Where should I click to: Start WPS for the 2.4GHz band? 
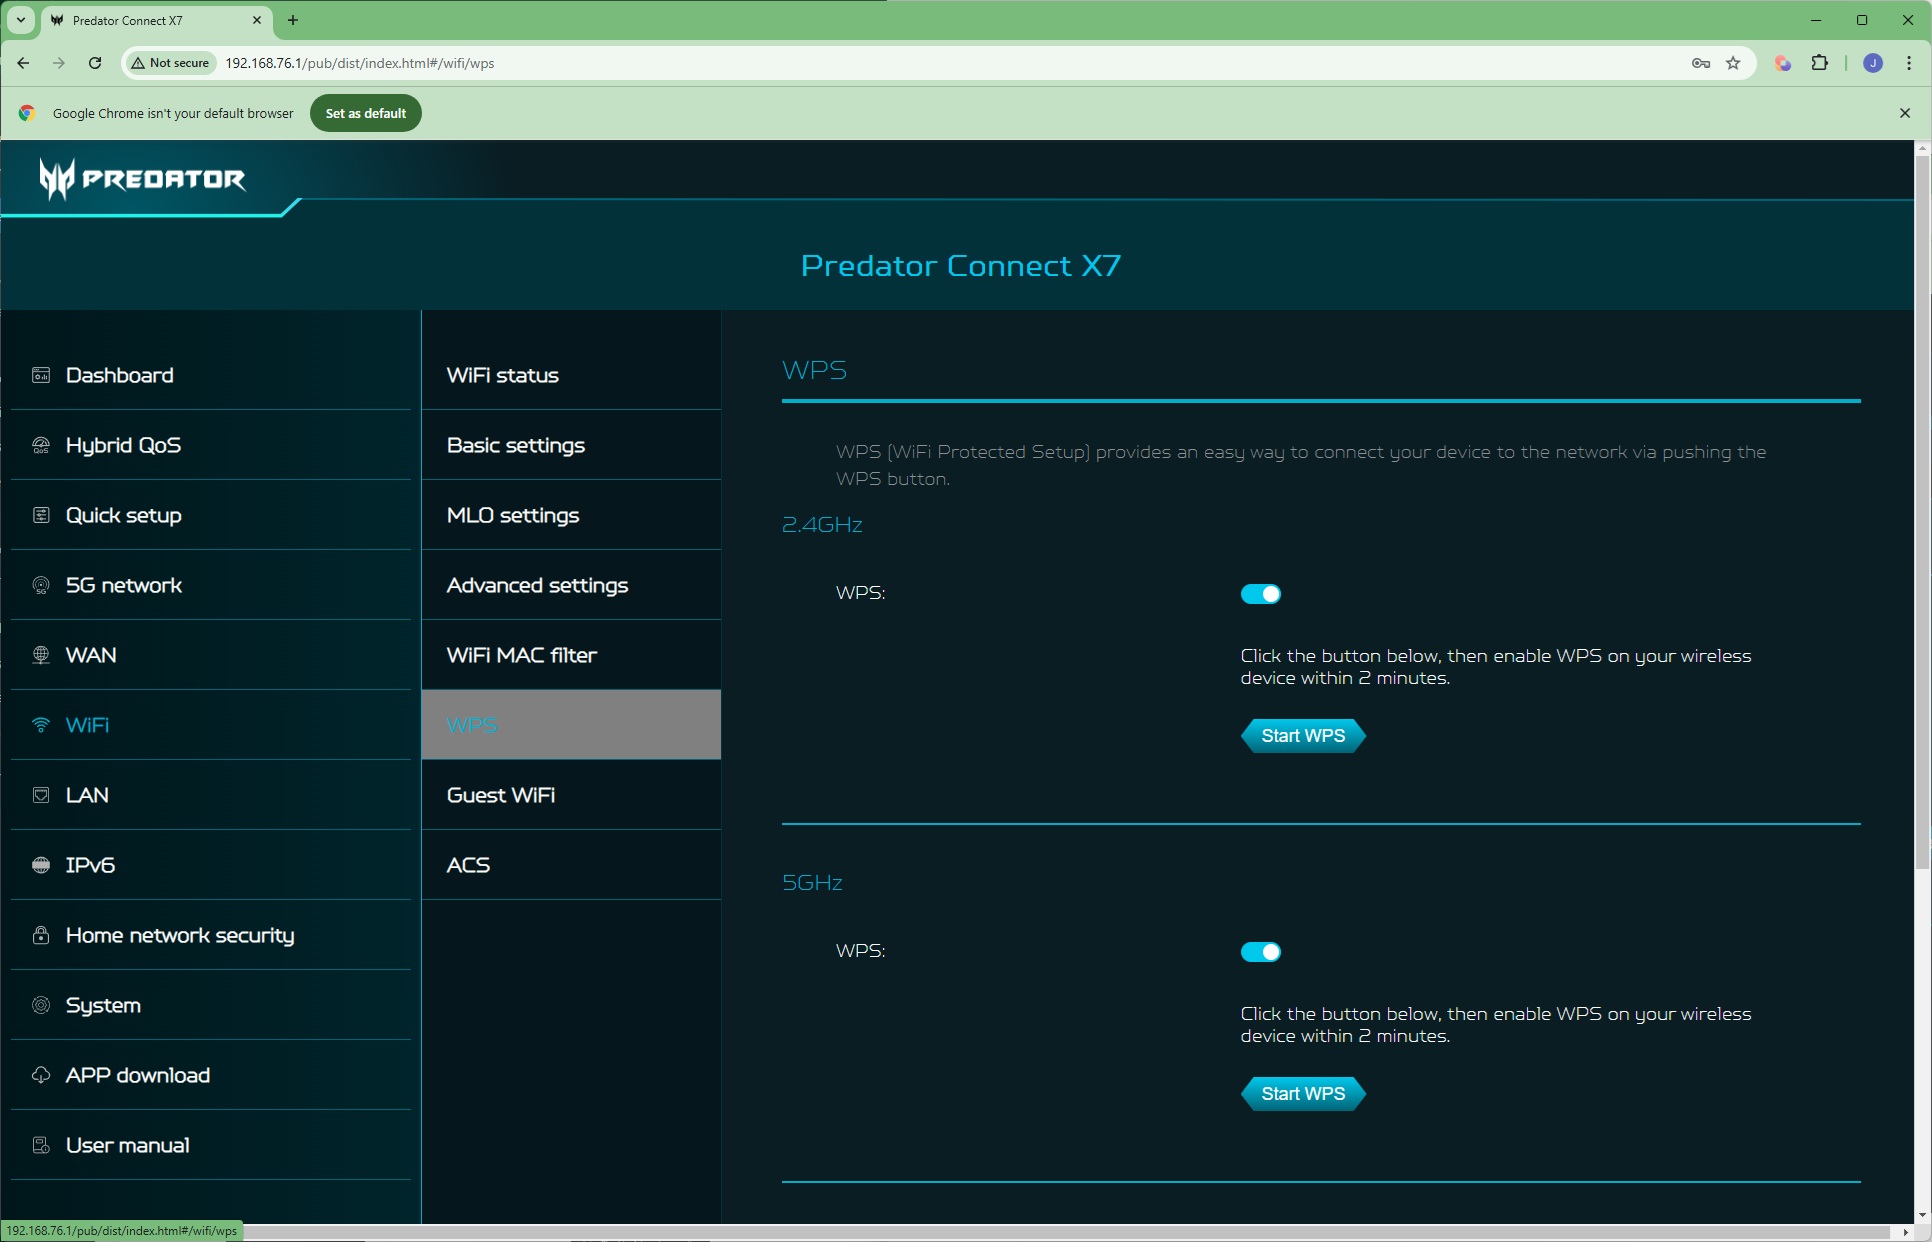(1302, 736)
